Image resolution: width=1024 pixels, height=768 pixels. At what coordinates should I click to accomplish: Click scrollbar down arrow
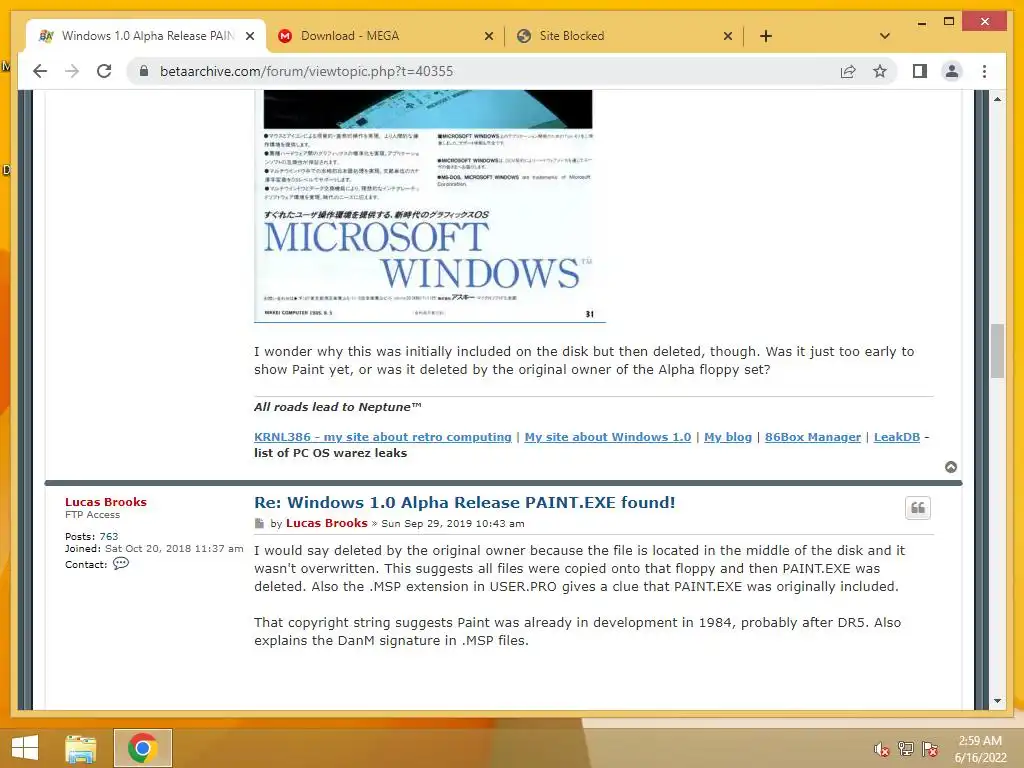pos(997,701)
